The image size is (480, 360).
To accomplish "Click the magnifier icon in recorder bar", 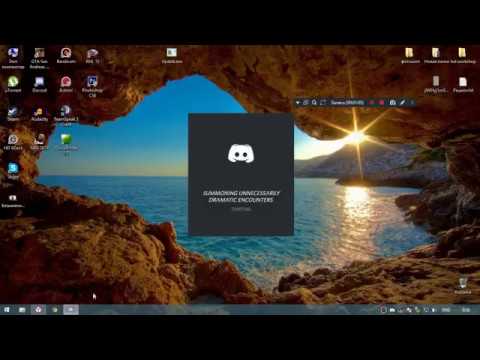I will point(314,103).
